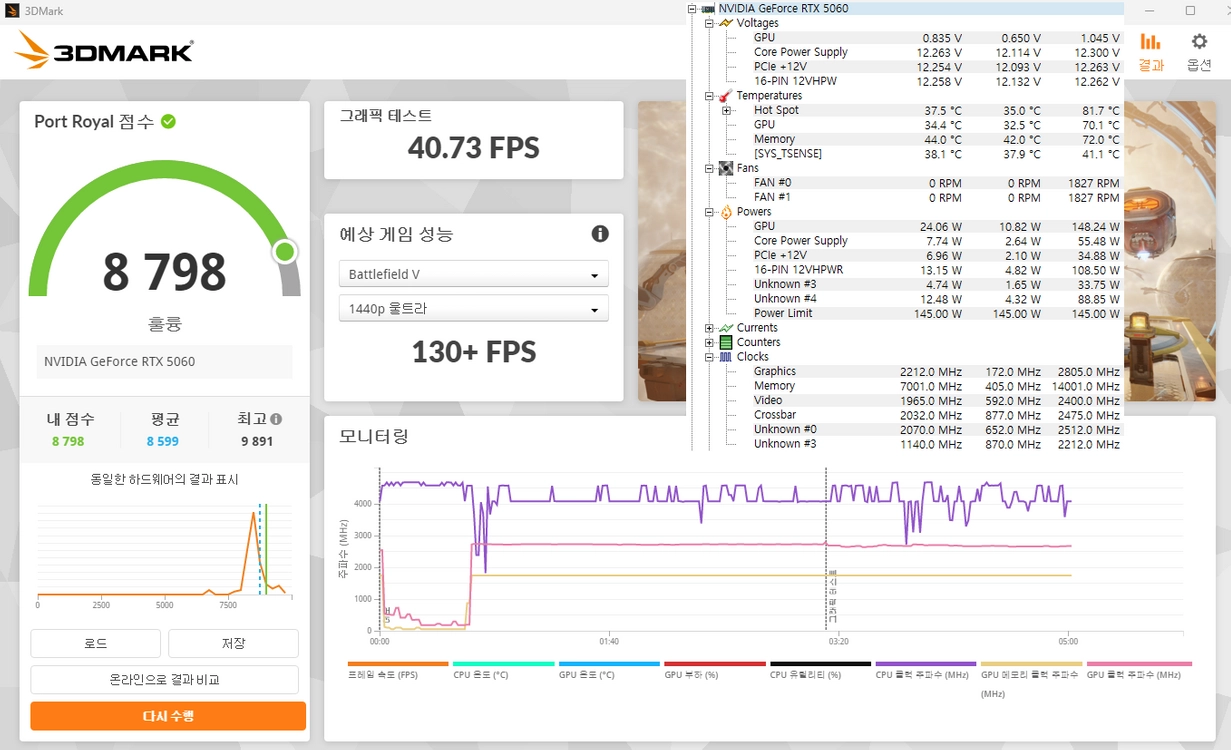Toggle GPU 메모리 클럭 주파수 legend swatch
Viewport: 1231px width, 750px height.
click(1031, 664)
